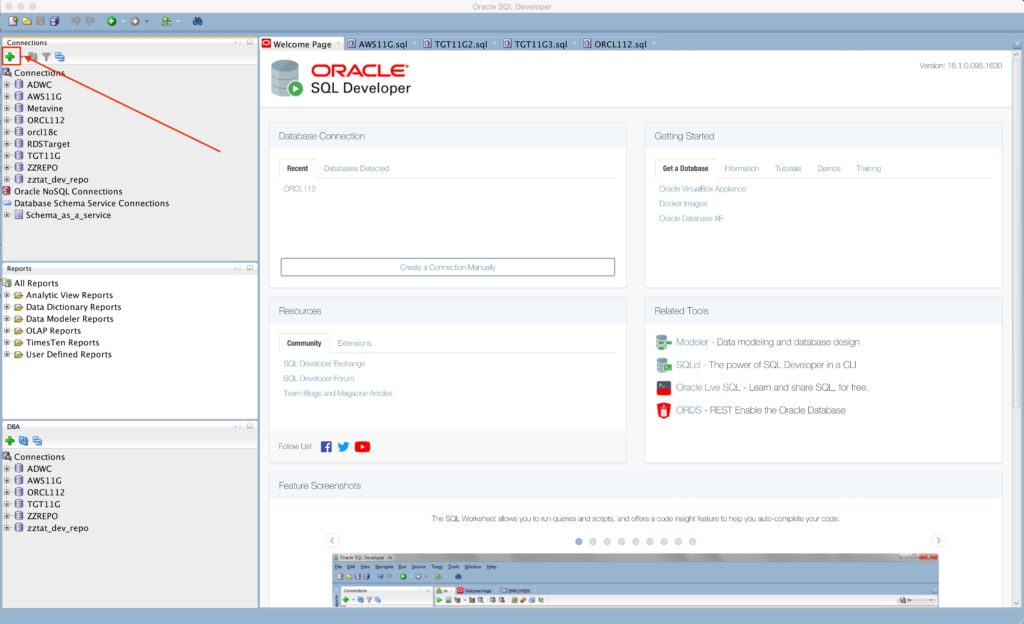
Task: Click next arrow in Feature Screenshots carousel
Action: tap(938, 540)
